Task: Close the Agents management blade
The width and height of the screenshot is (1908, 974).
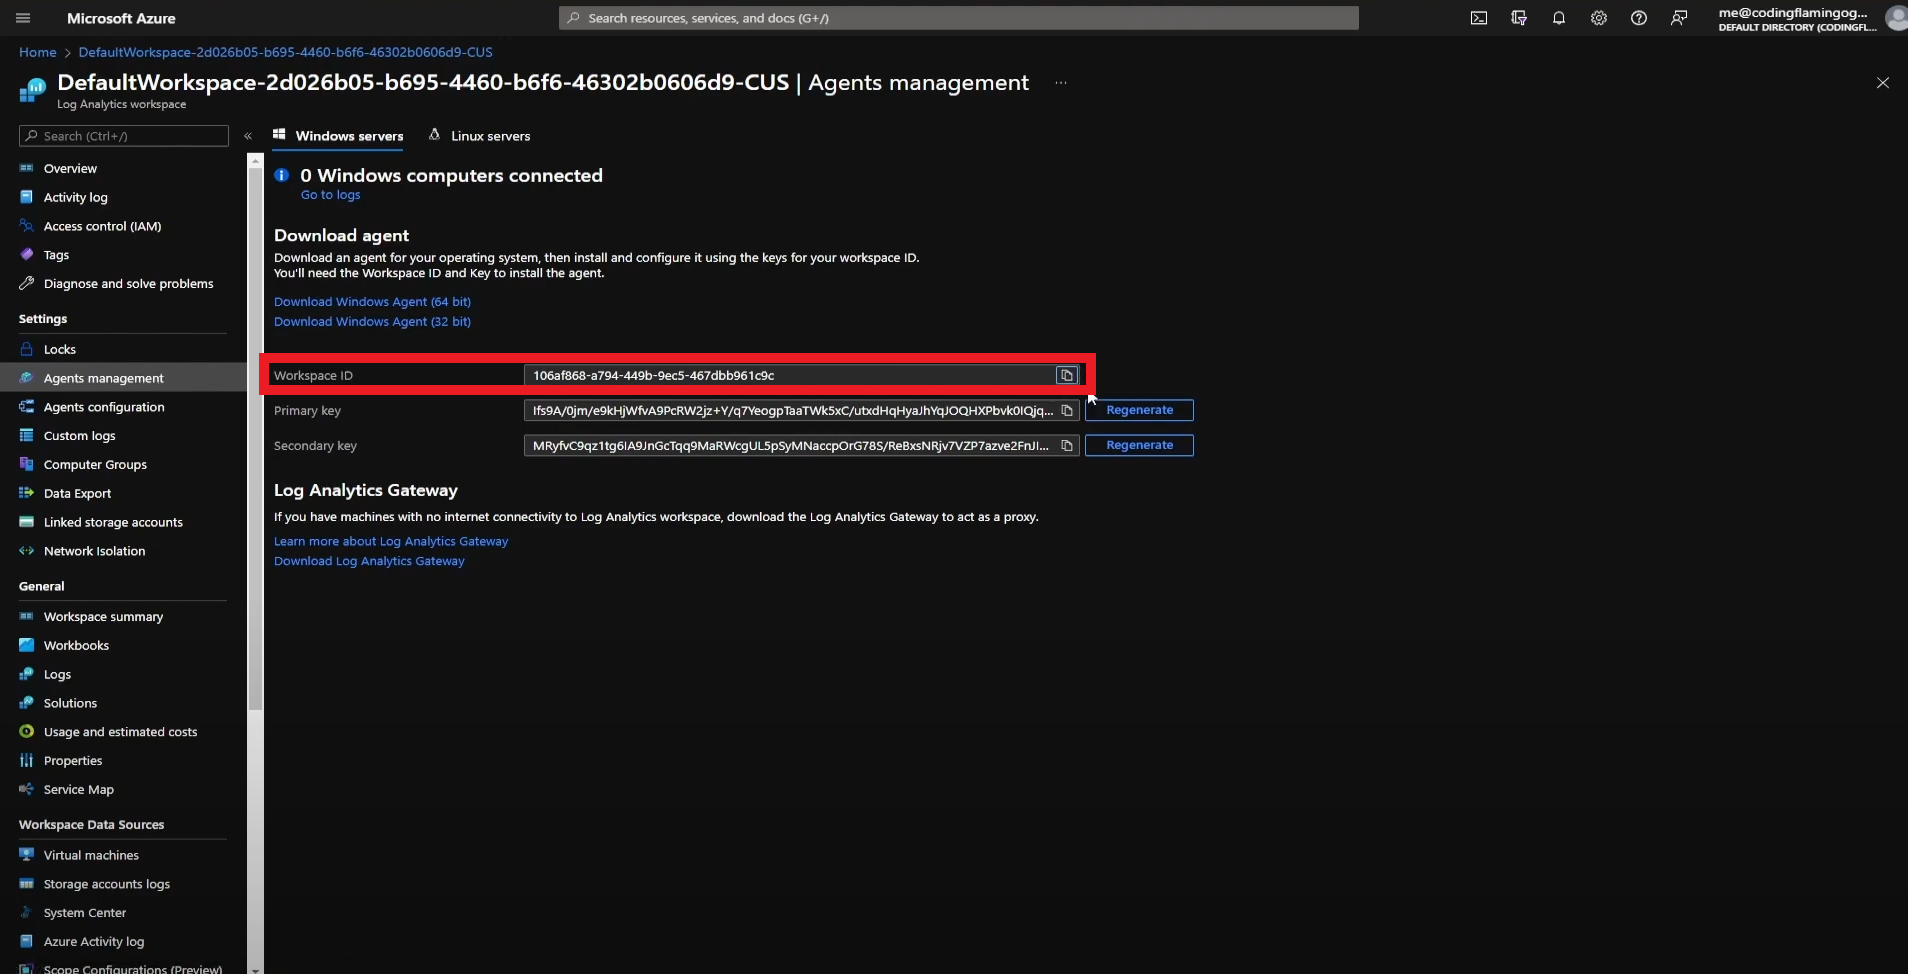Action: pyautogui.click(x=1883, y=83)
